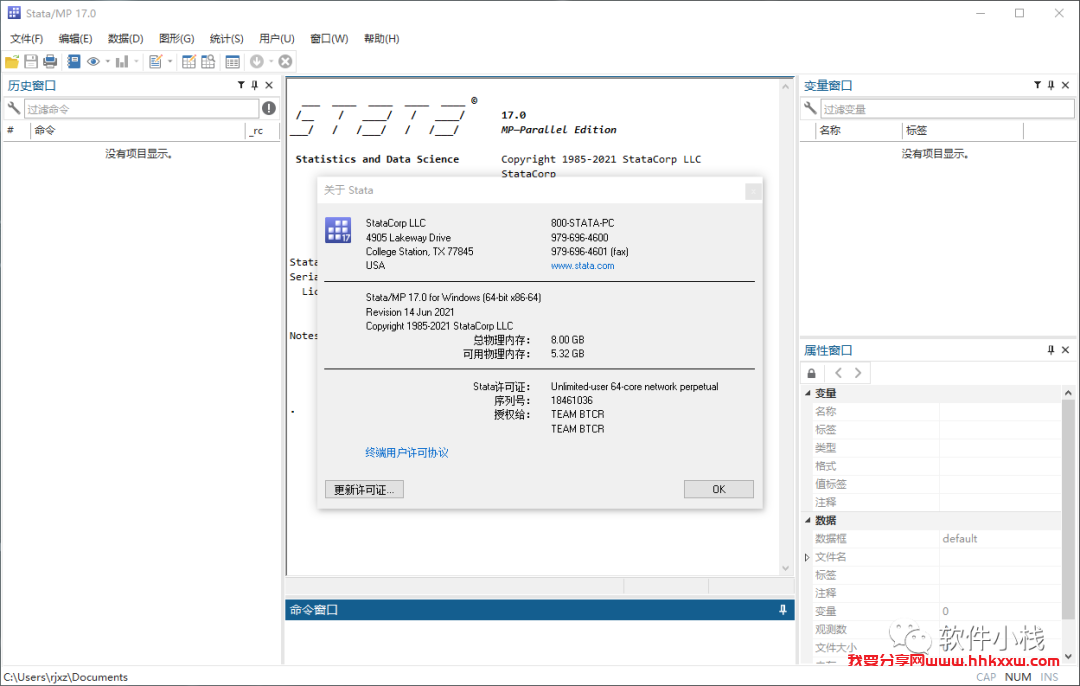Viewport: 1080px width, 686px height.
Task: Open the Variables Manager icon
Action: point(233,61)
